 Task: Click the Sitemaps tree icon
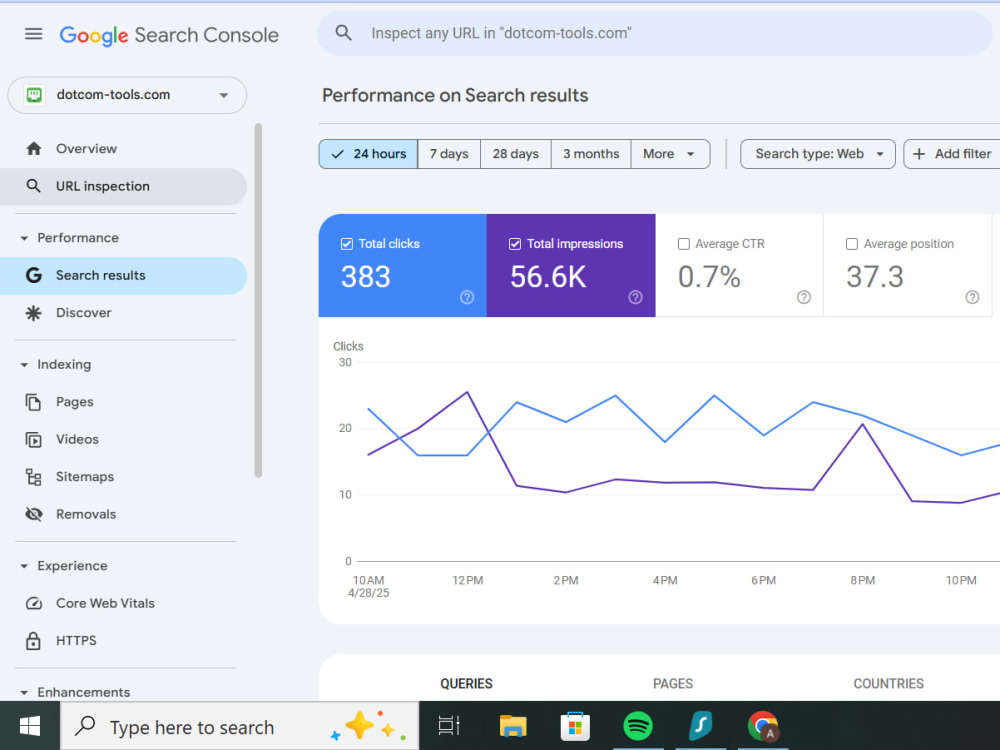coord(34,477)
